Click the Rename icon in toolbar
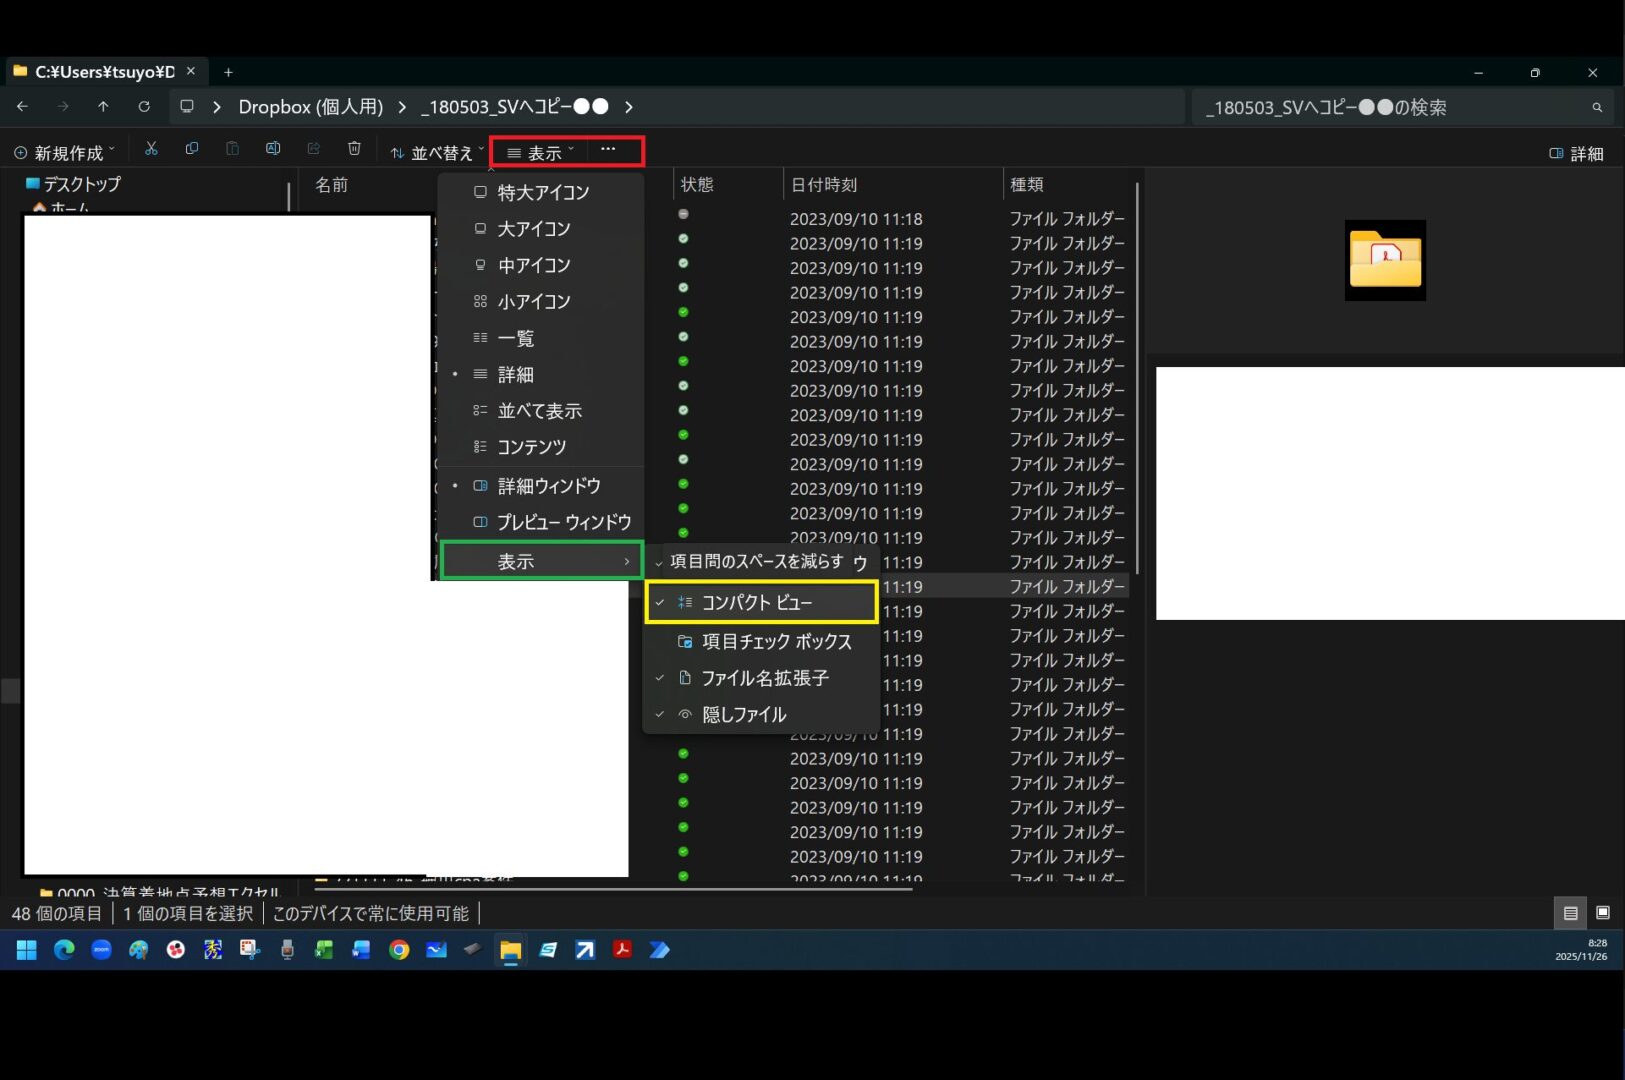The width and height of the screenshot is (1625, 1080). click(273, 149)
